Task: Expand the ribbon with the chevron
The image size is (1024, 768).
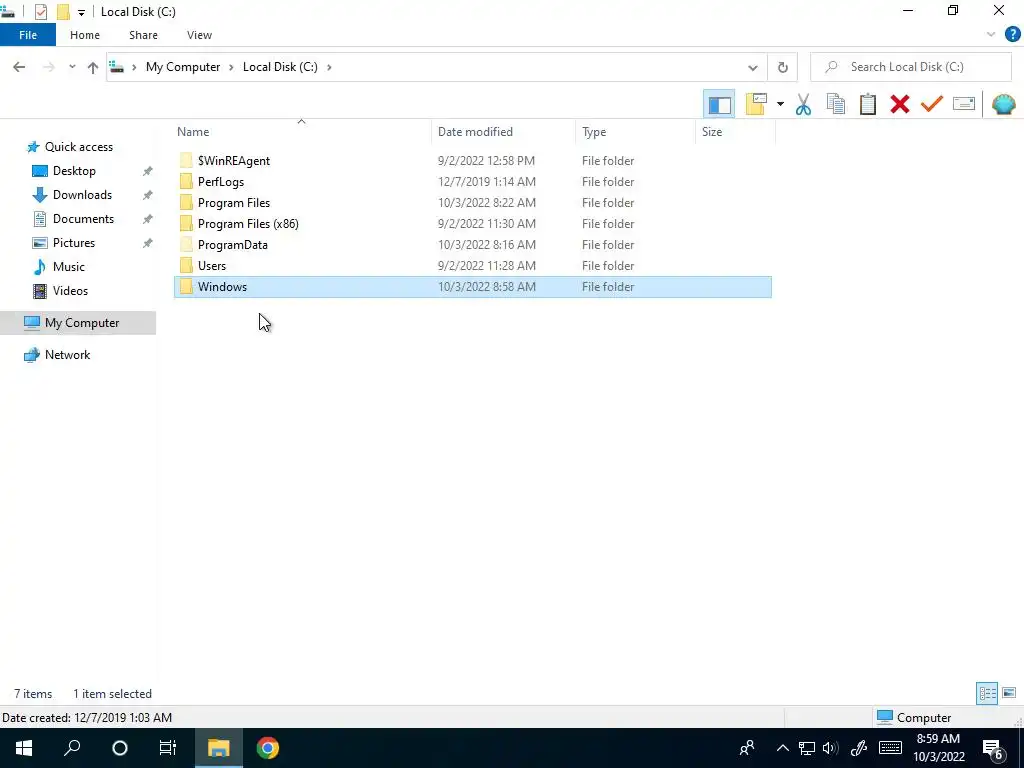Action: (x=991, y=35)
